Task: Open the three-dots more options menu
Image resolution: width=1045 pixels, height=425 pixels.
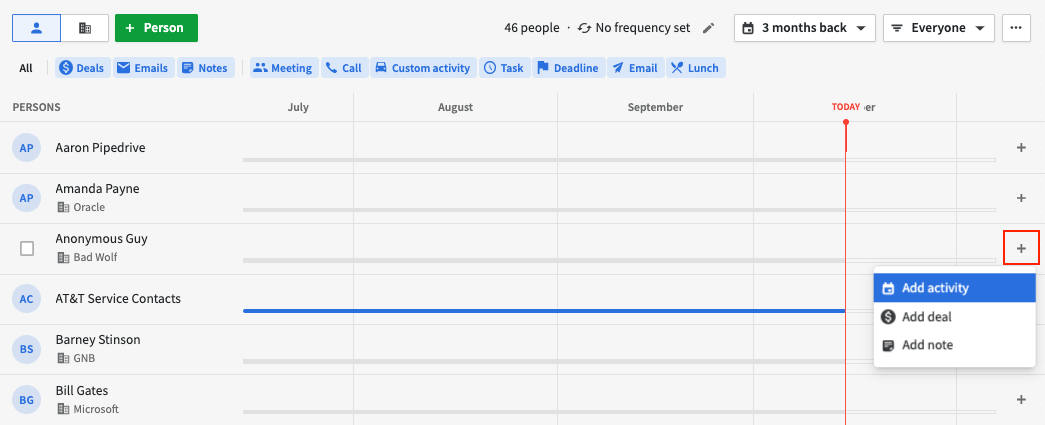Action: click(1016, 28)
